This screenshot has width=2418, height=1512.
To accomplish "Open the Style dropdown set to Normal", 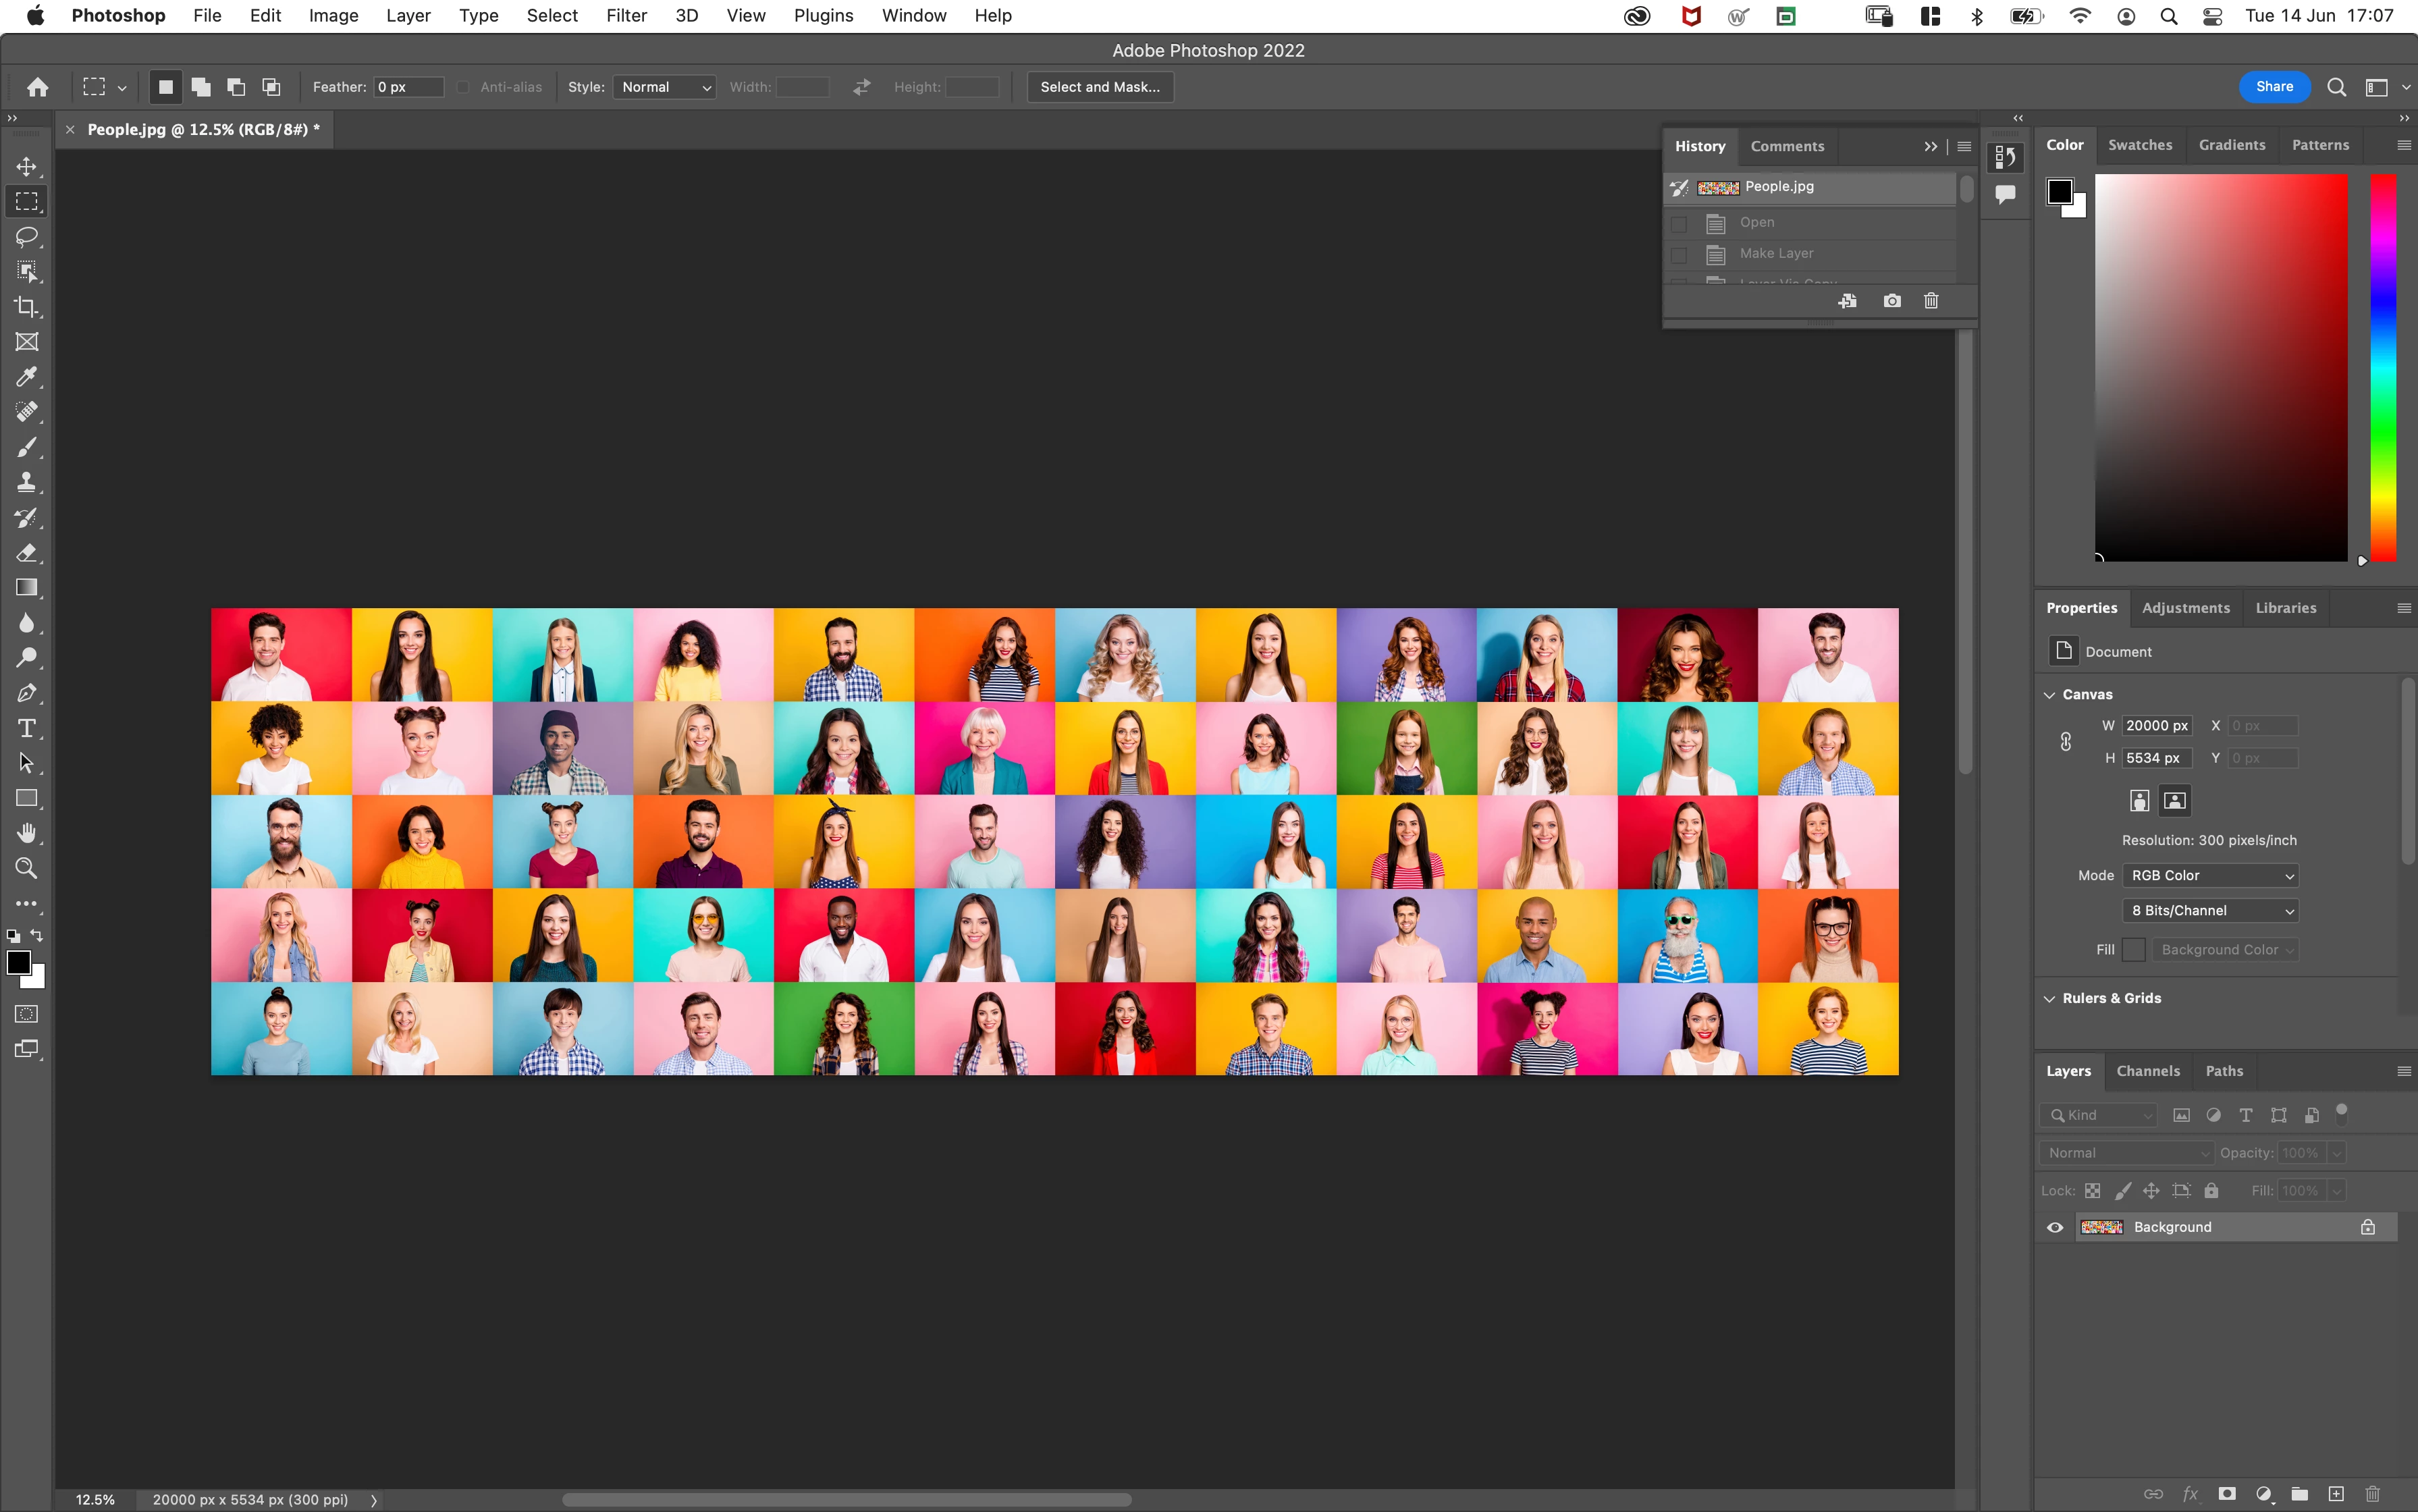I will [665, 87].
